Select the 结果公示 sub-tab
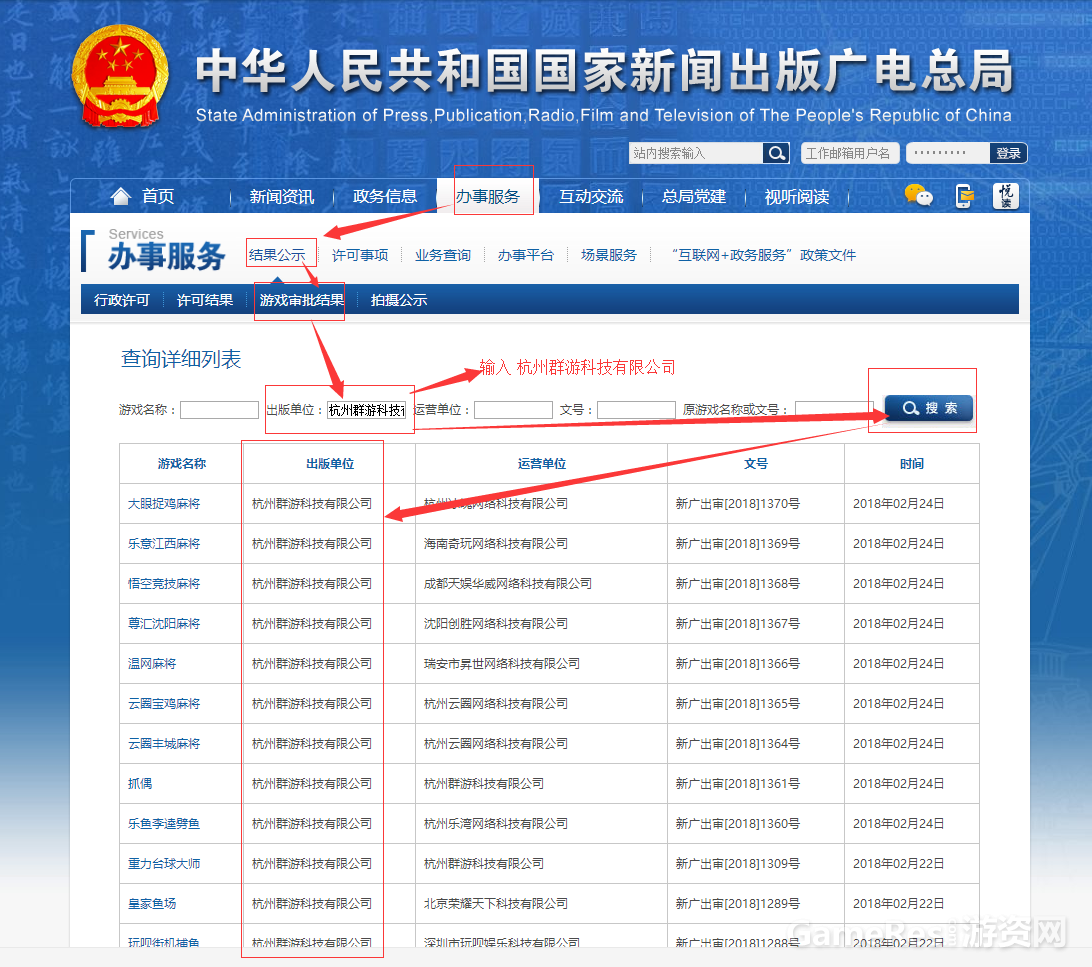This screenshot has height=967, width=1092. tap(277, 255)
